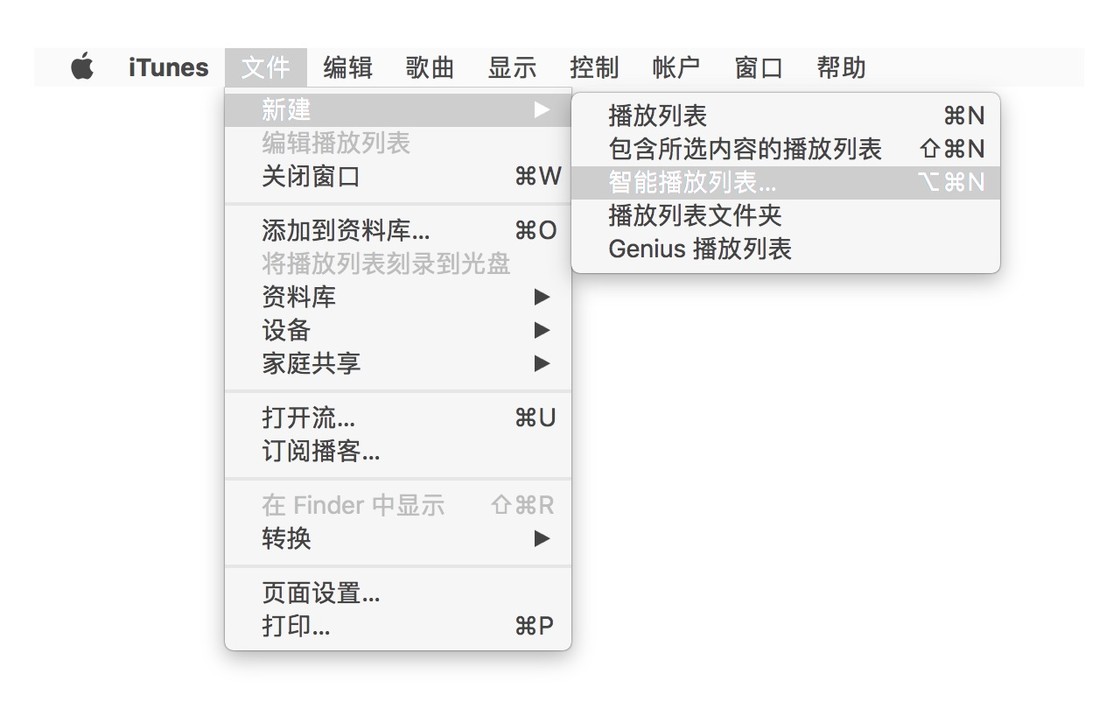
Task: Expand the 资料库 submenu arrow
Action: click(x=542, y=297)
